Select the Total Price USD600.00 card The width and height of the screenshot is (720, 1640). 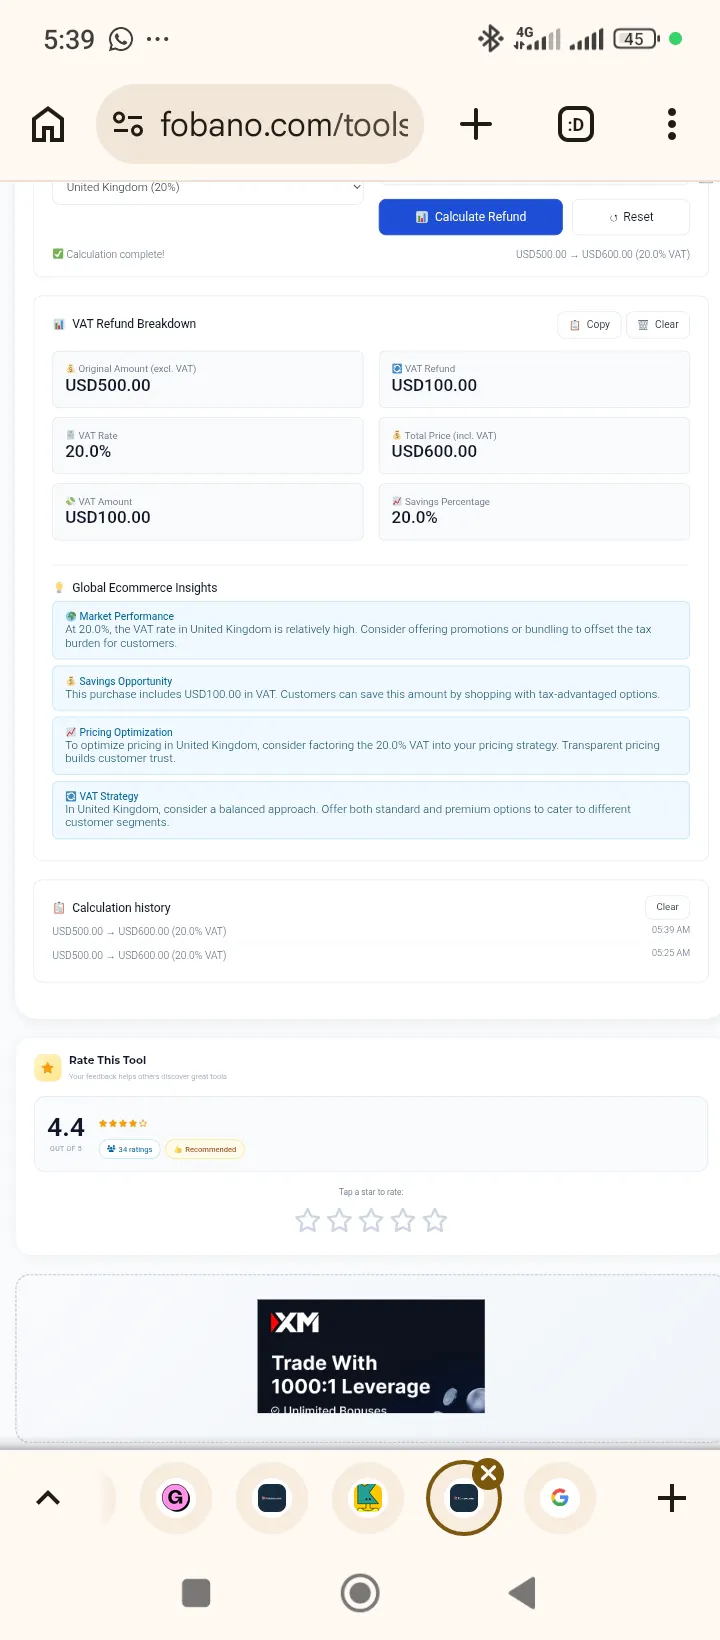coord(534,445)
